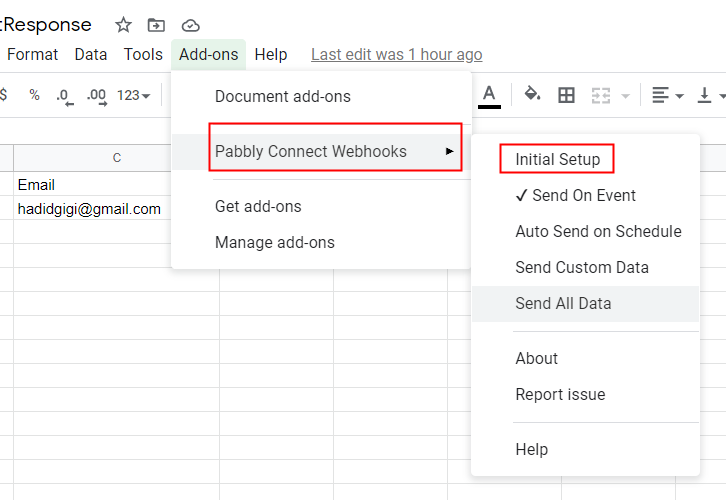Pick a cell fill color

pos(532,94)
